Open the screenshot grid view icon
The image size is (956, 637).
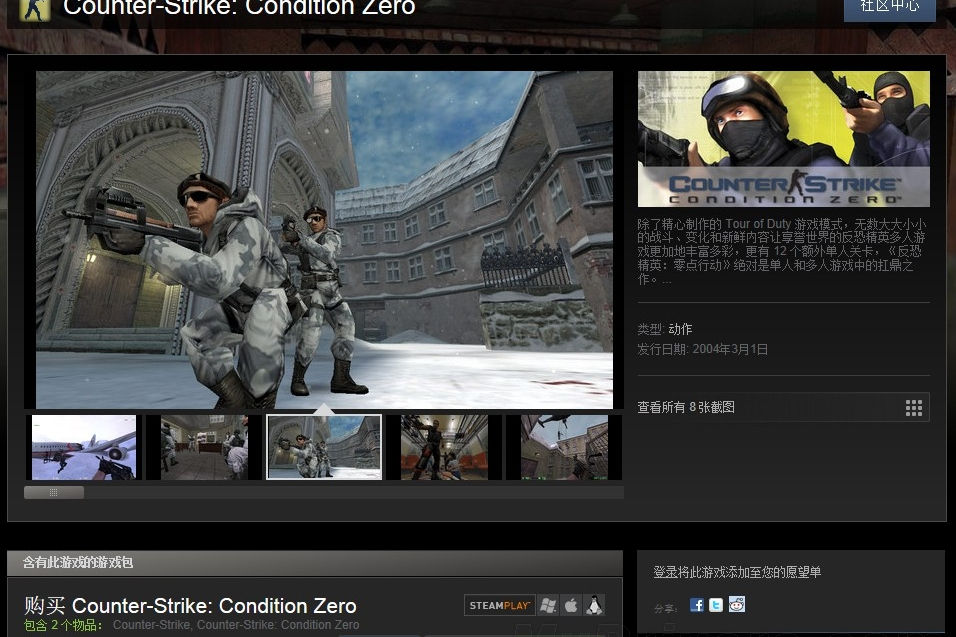[x=913, y=408]
